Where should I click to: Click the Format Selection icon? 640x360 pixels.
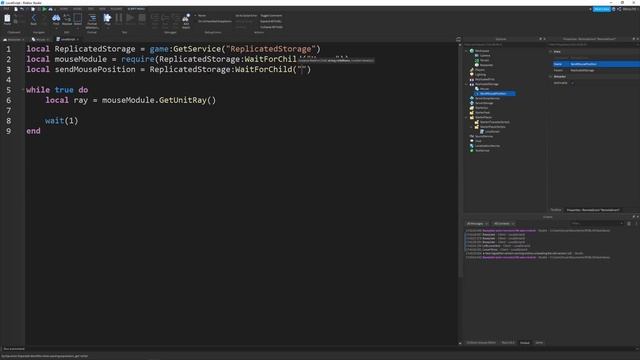pyautogui.click(x=92, y=20)
